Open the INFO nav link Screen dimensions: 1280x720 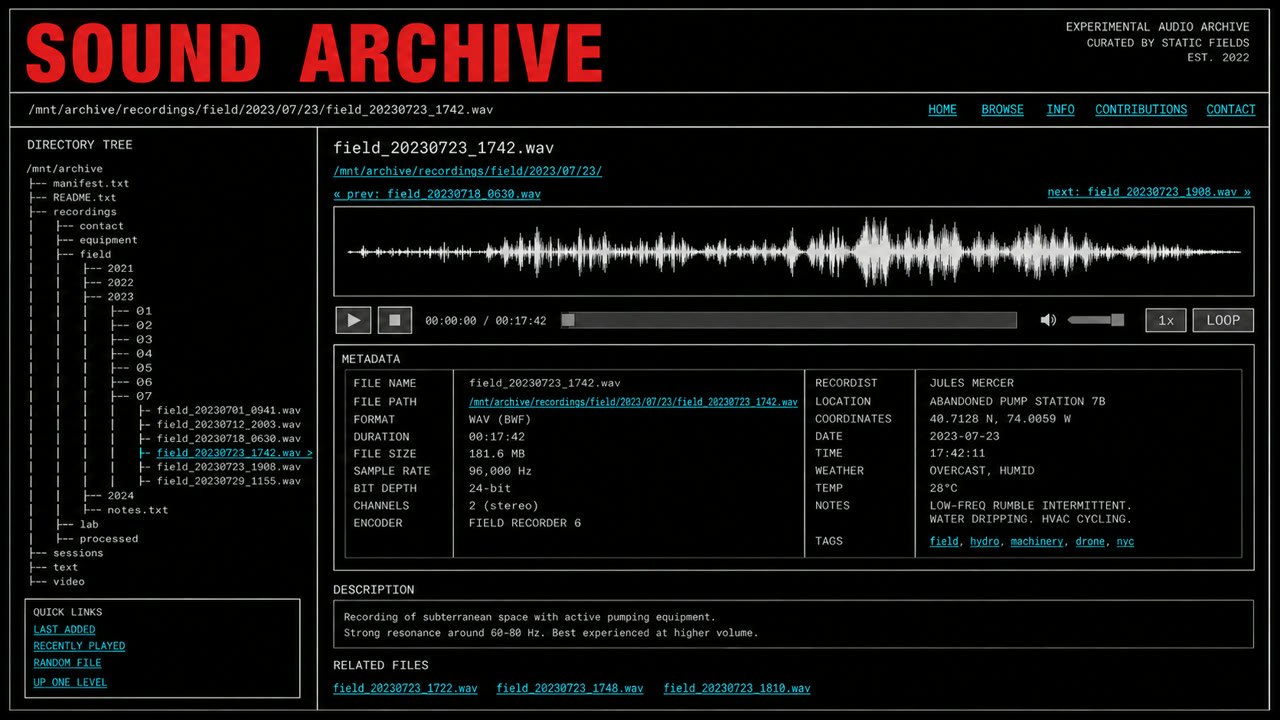click(1061, 110)
